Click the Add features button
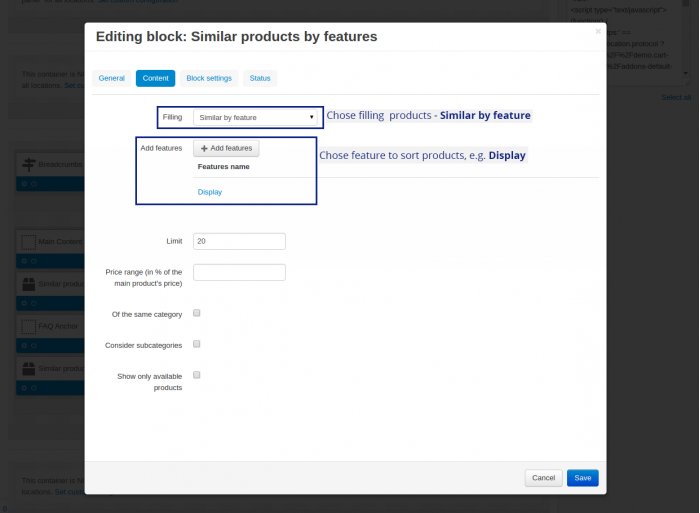This screenshot has height=513, width=700. [x=226, y=148]
